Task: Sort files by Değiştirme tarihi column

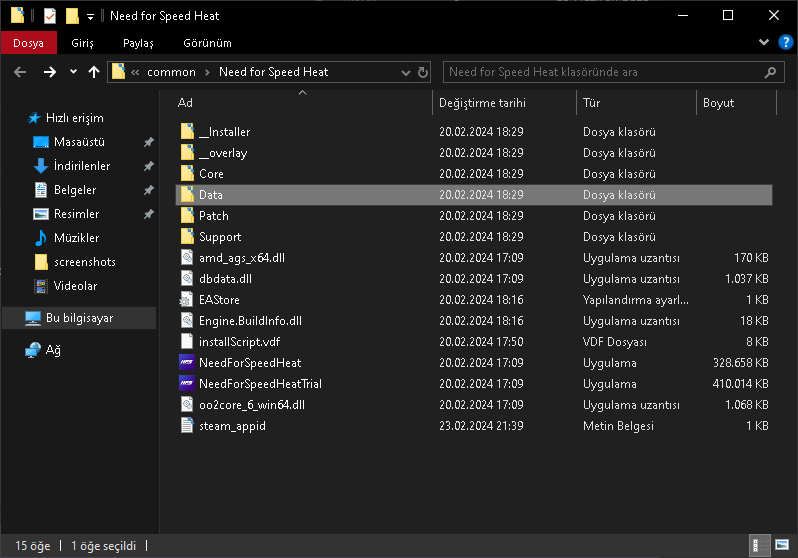Action: 482,103
